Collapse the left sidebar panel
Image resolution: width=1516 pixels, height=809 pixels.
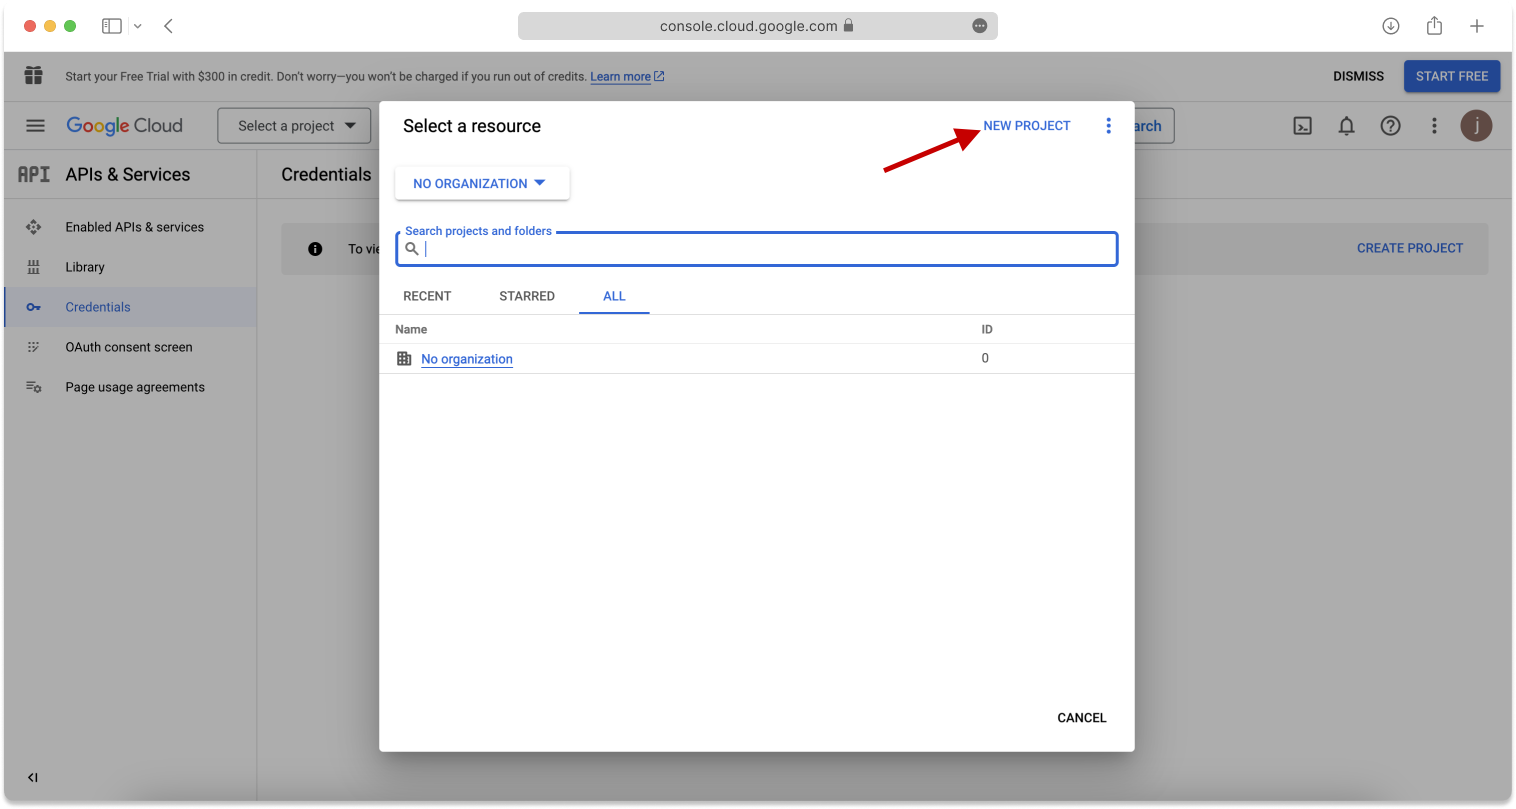(x=33, y=777)
